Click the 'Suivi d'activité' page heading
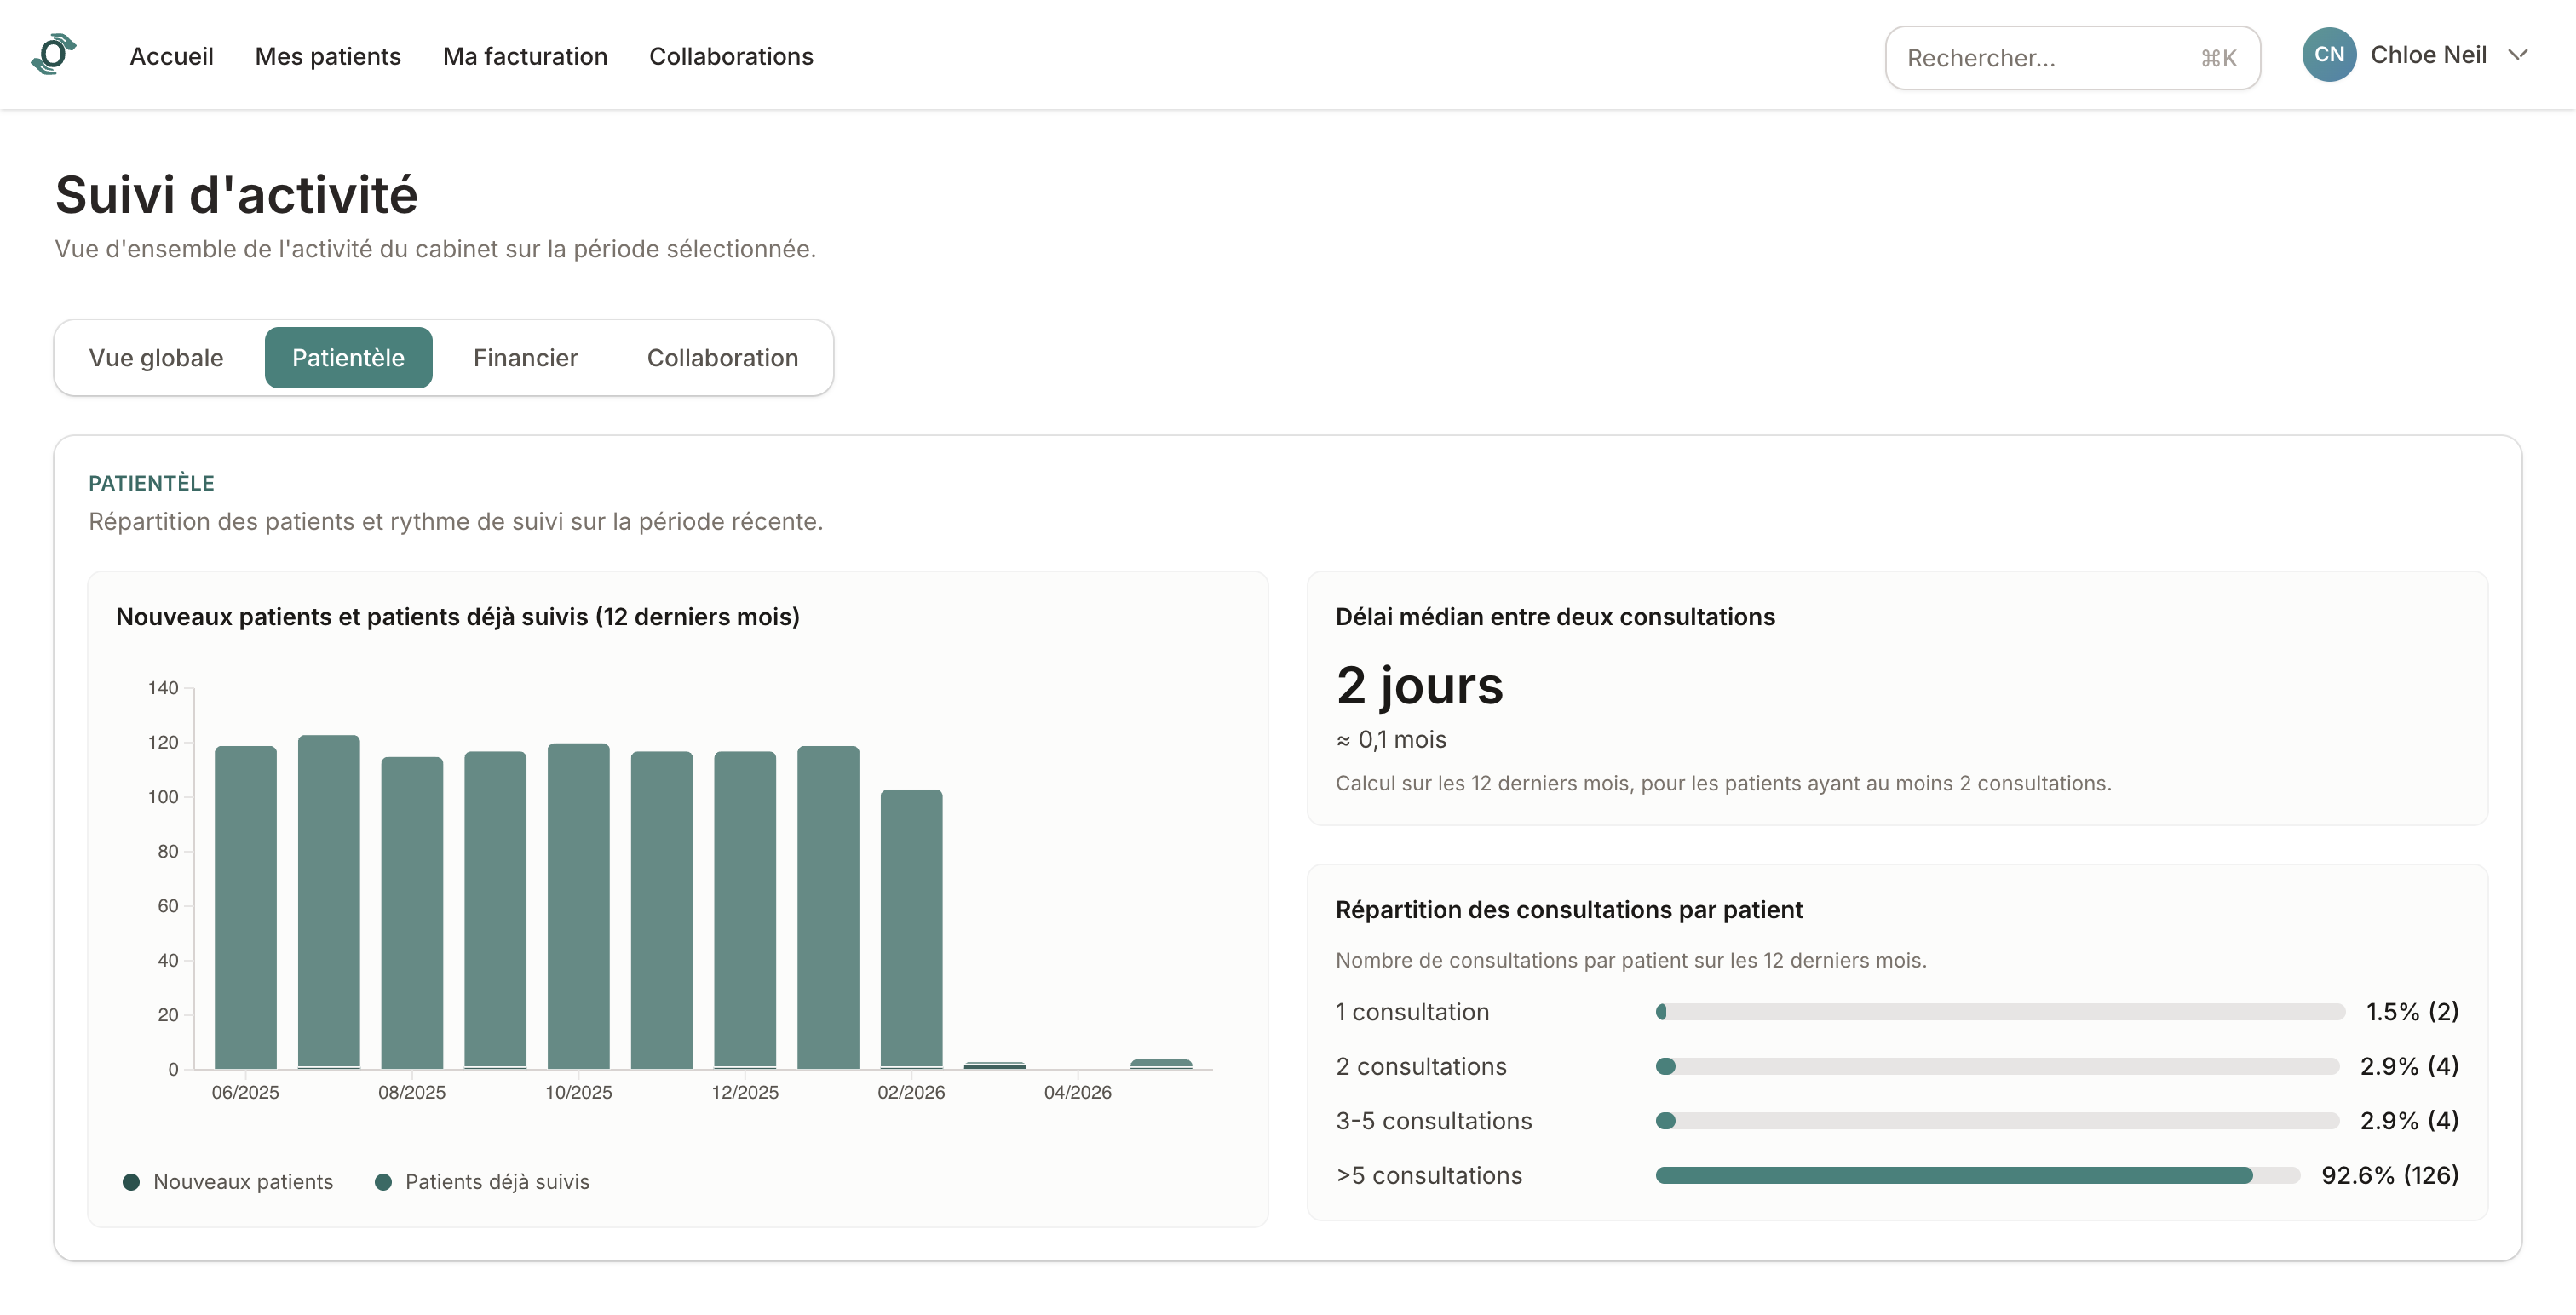 236,194
